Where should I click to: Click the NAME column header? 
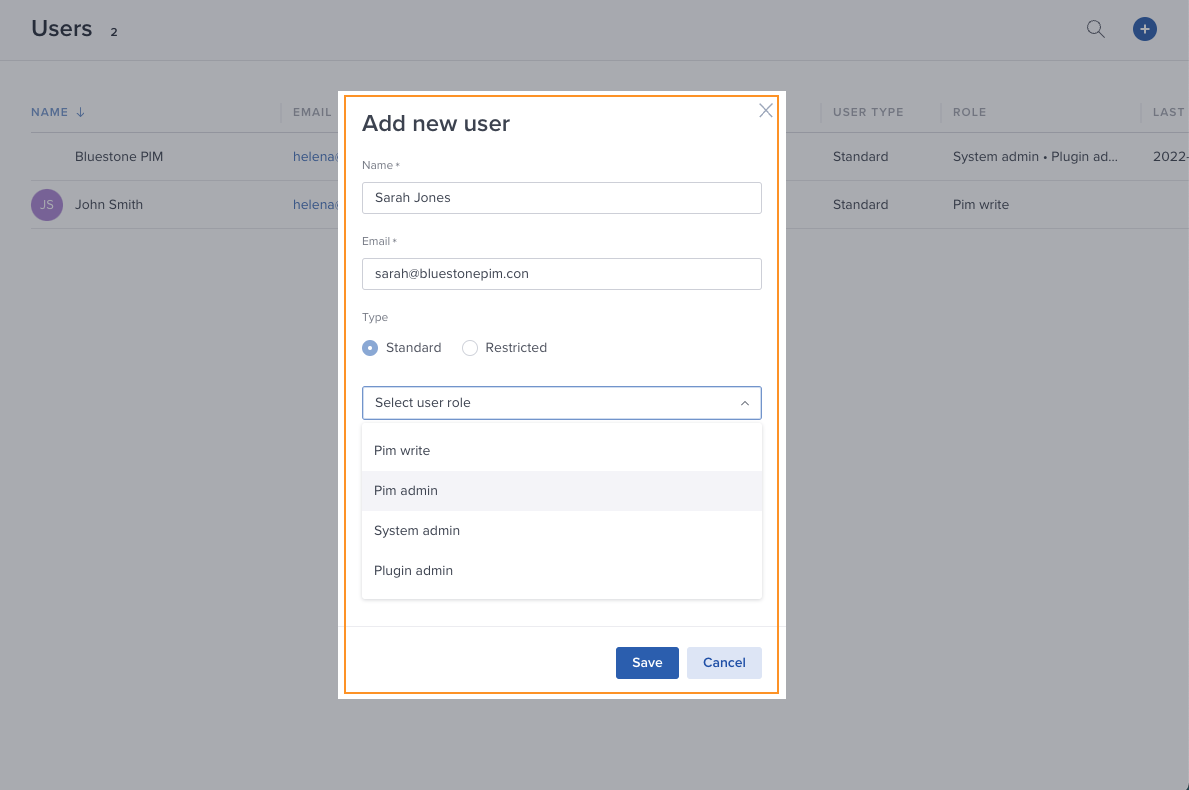click(49, 112)
